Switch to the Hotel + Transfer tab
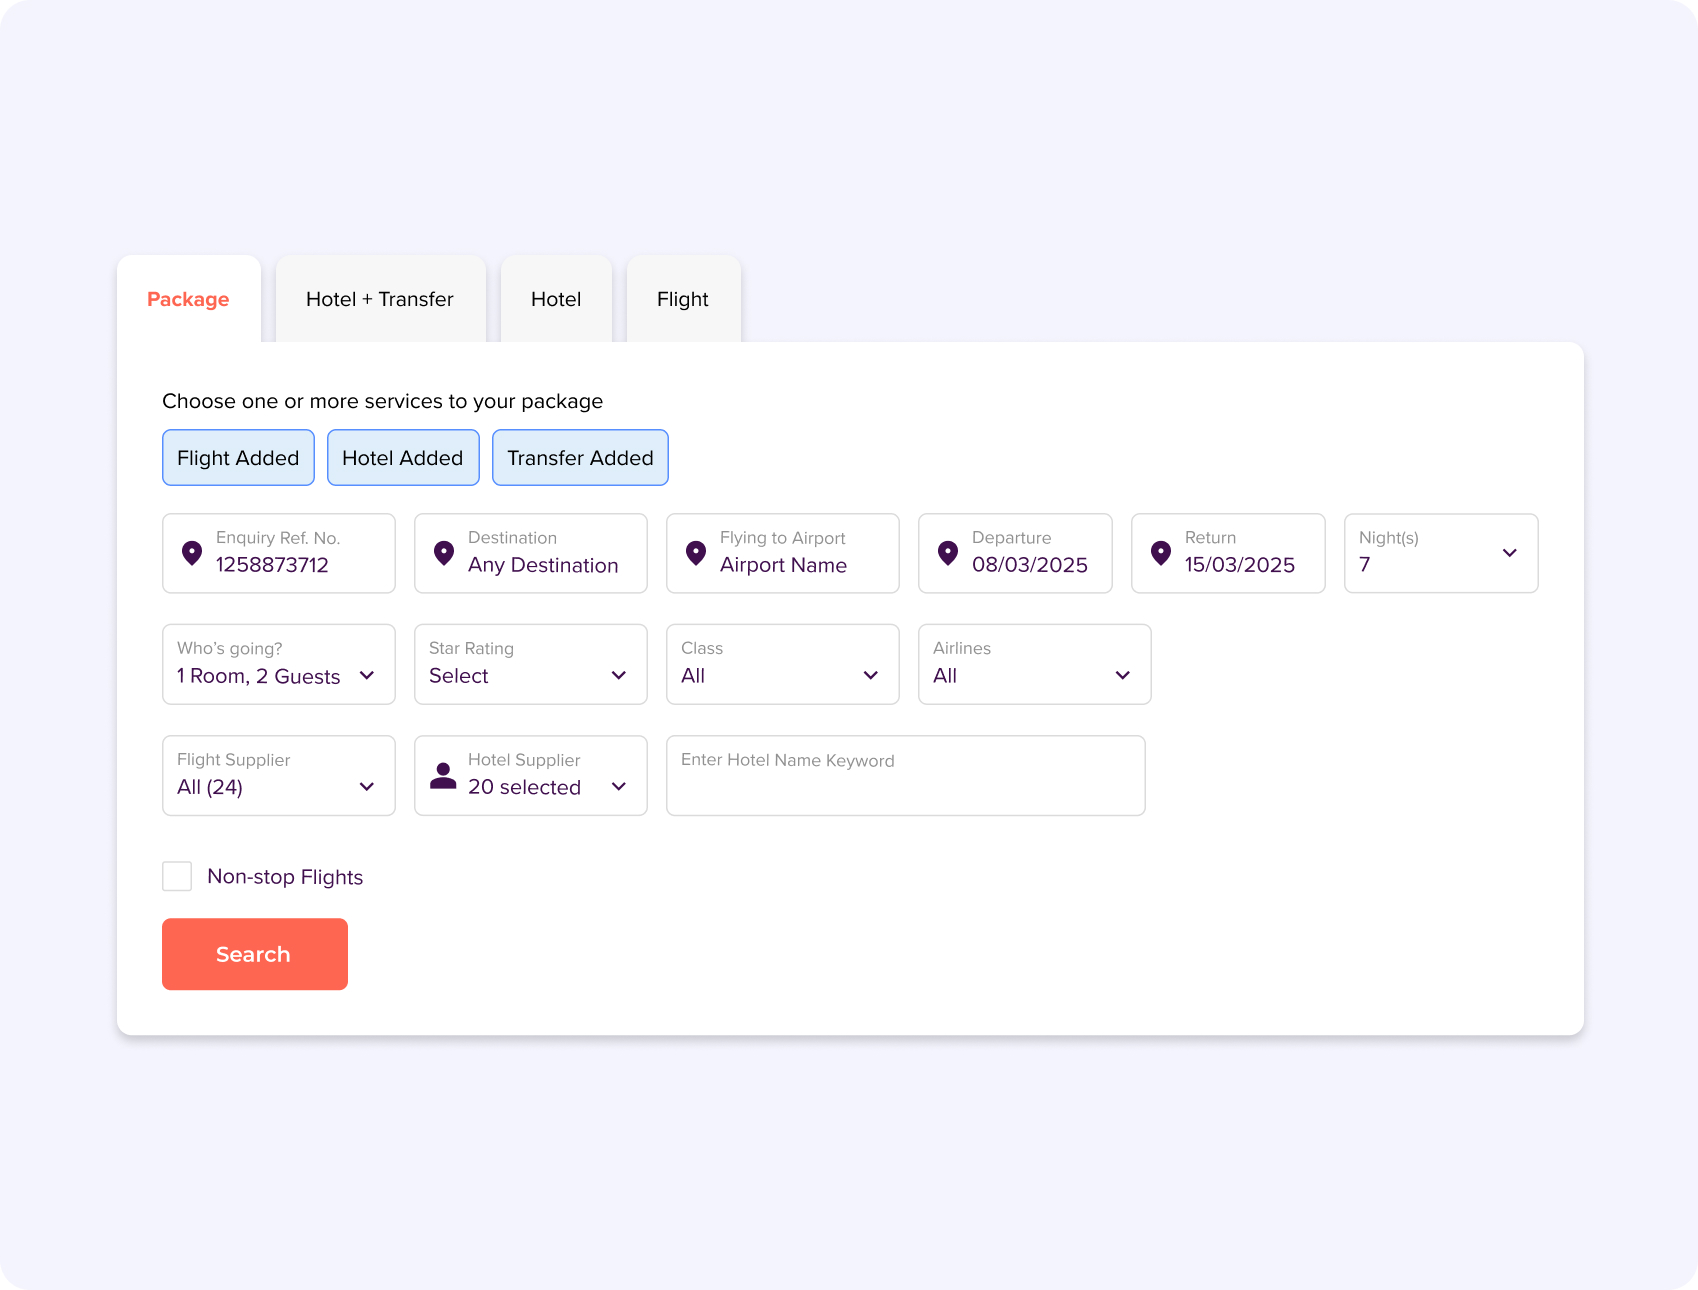Viewport: 1698px width, 1290px height. [x=380, y=299]
